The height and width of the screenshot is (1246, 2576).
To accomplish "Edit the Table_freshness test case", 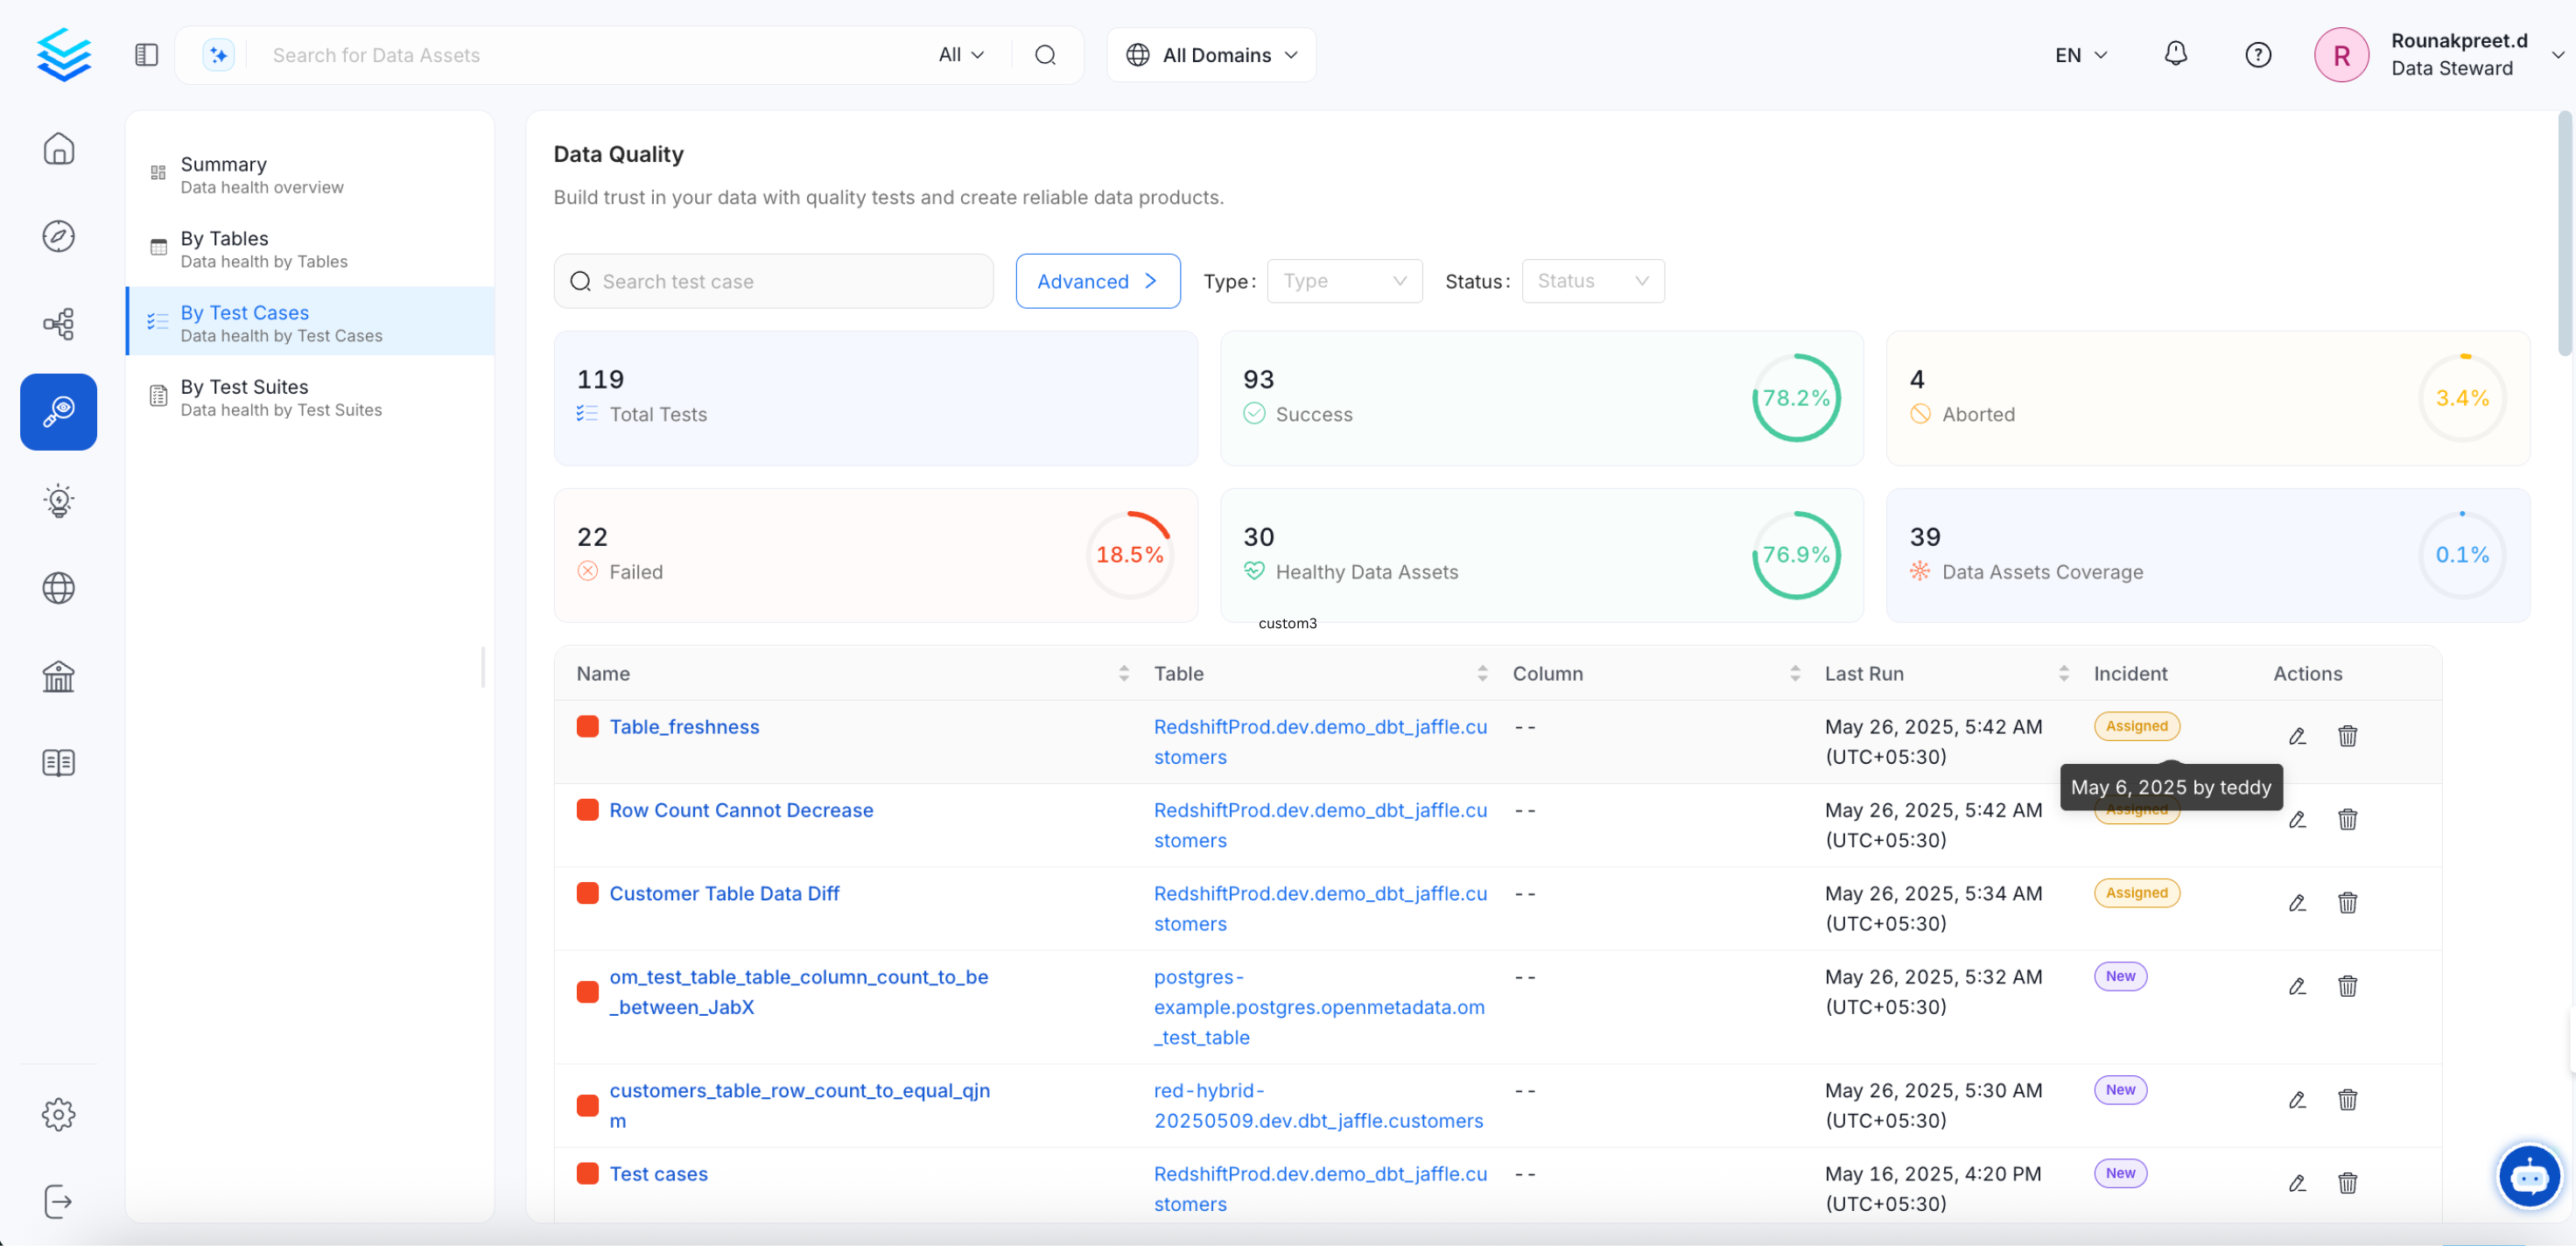I will [2297, 736].
